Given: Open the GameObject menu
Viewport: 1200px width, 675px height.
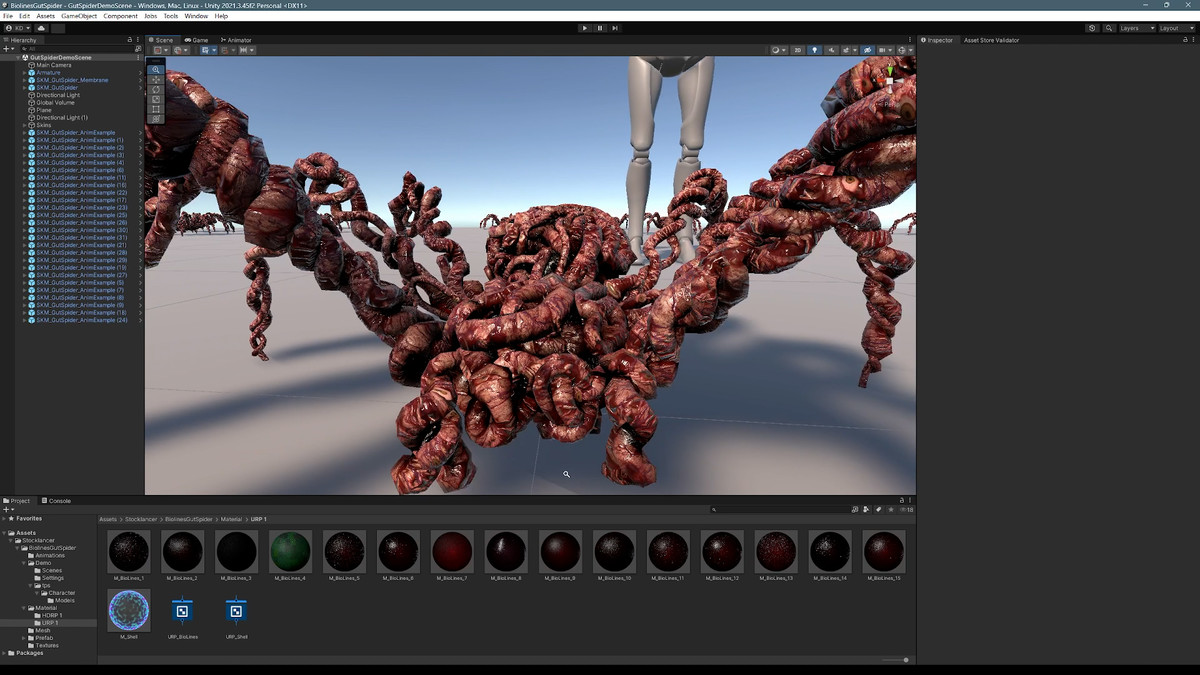Looking at the screenshot, I should tap(77, 16).
